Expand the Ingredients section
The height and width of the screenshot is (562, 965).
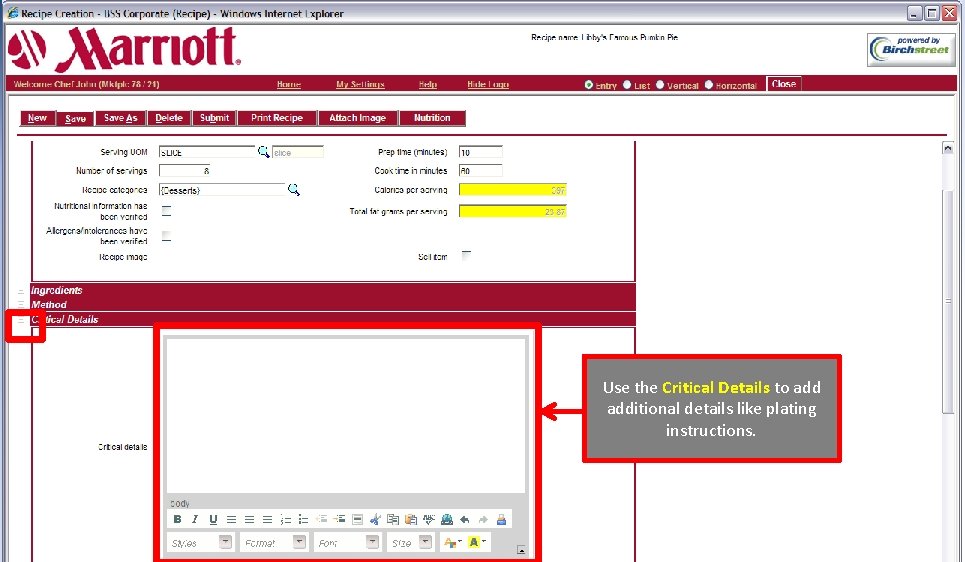coord(21,291)
